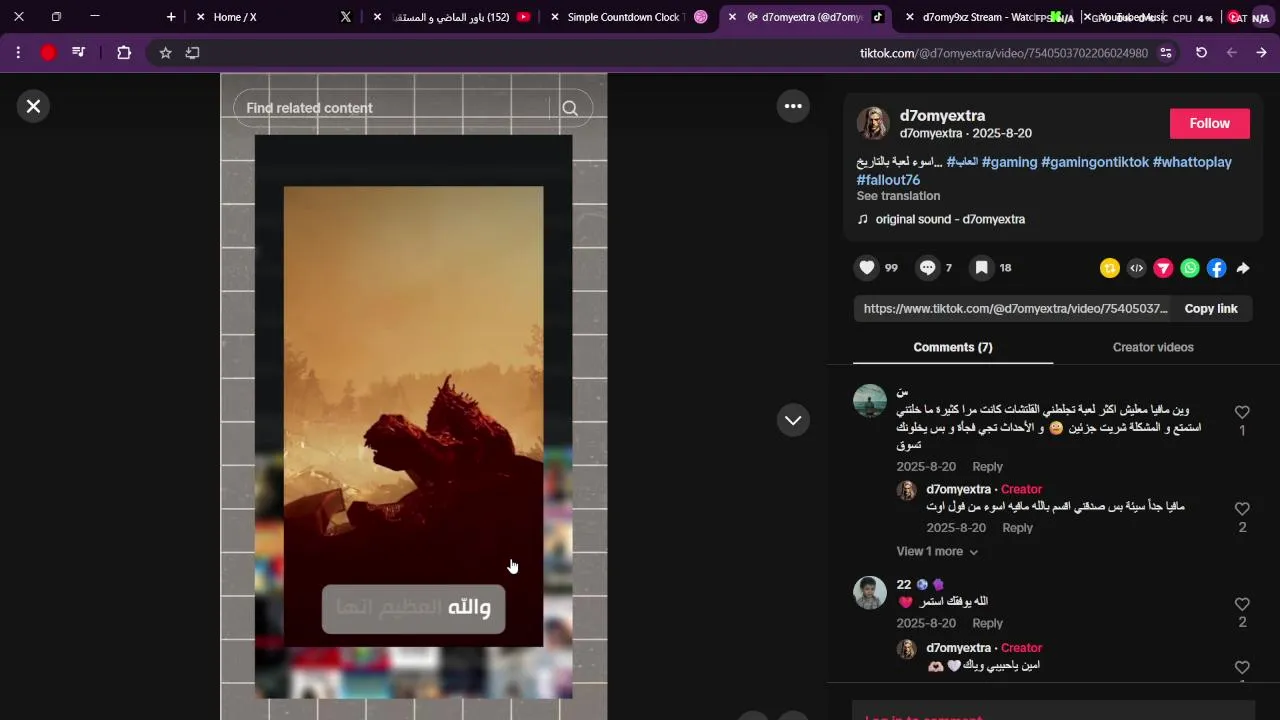Click original sound - d7omyextra link

[950, 219]
